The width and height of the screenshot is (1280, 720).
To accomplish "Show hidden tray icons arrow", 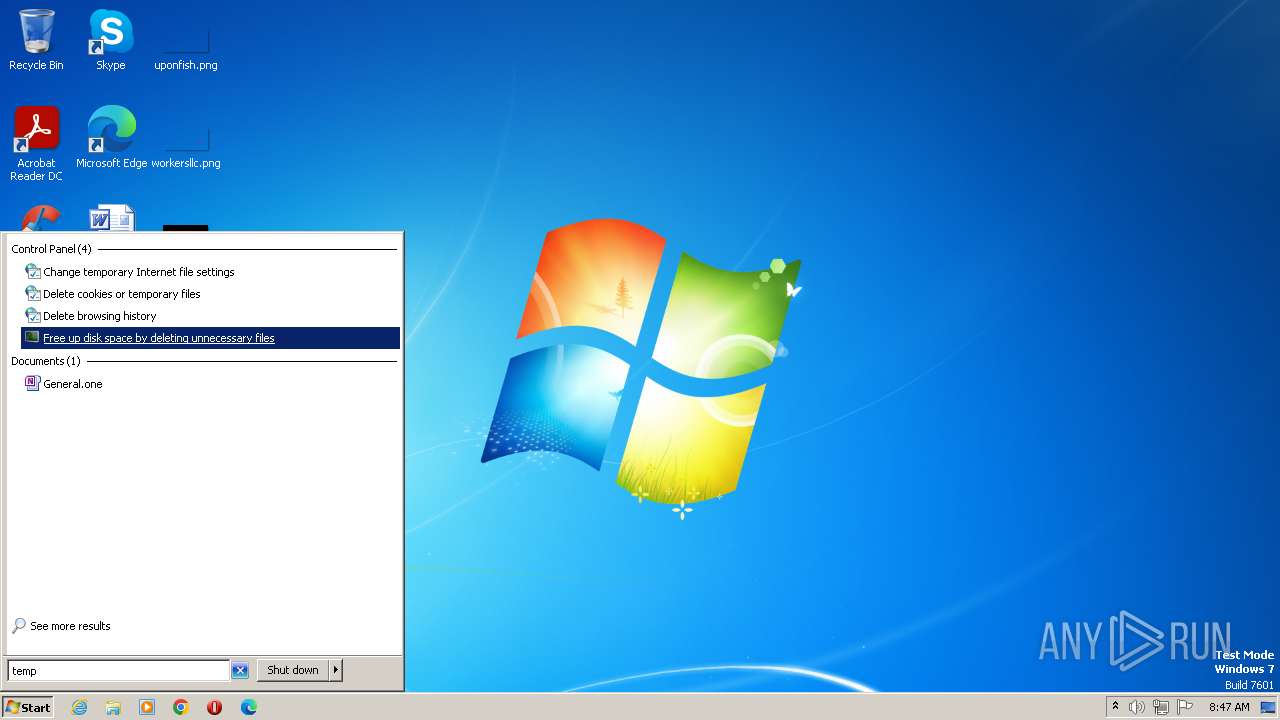I will tap(1115, 707).
